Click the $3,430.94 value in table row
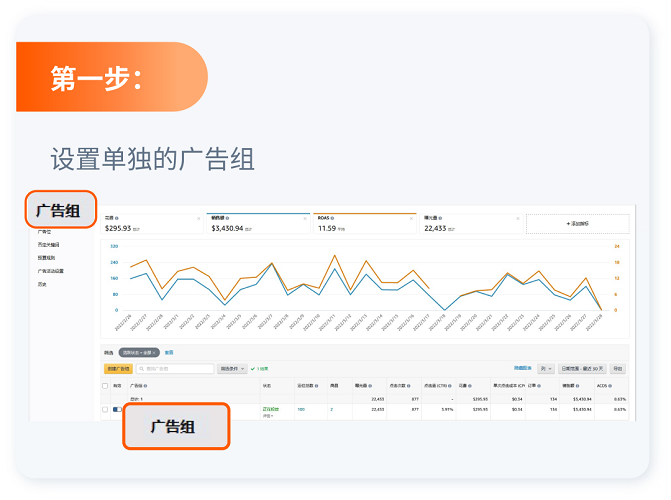The image size is (671, 500). click(x=582, y=410)
